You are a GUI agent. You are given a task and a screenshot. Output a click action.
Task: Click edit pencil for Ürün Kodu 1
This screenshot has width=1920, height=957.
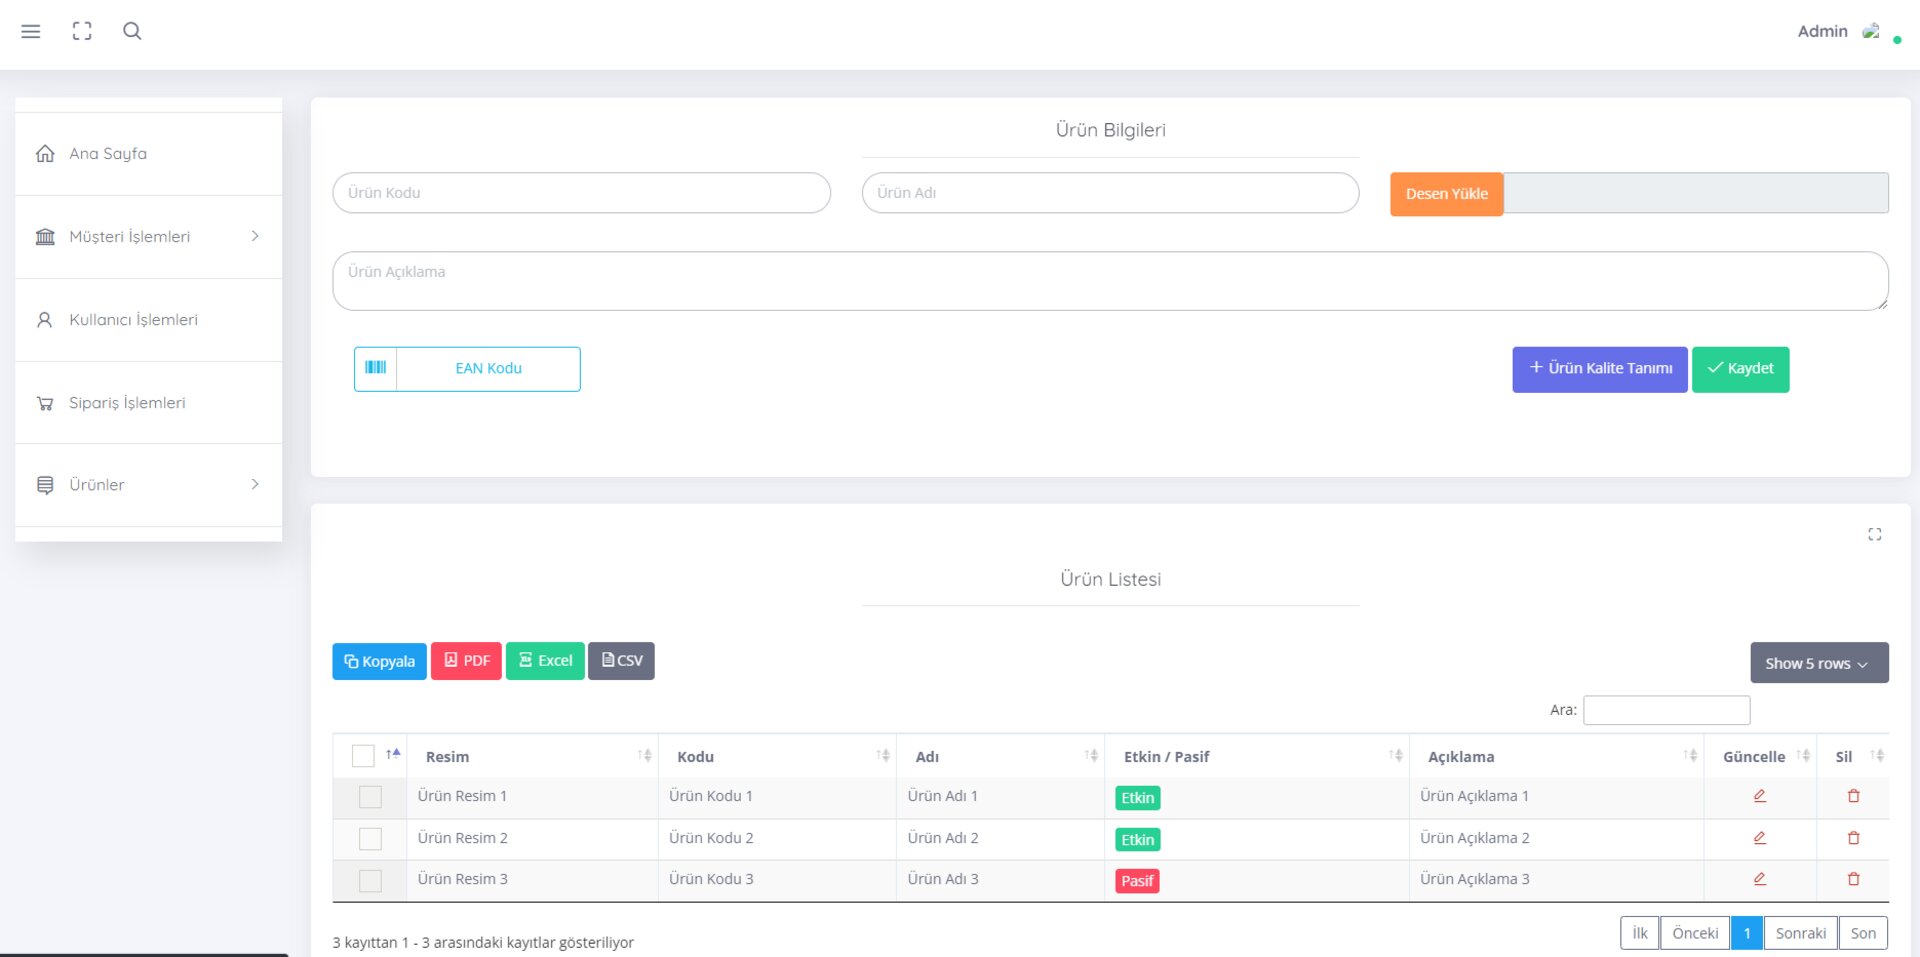pyautogui.click(x=1760, y=796)
